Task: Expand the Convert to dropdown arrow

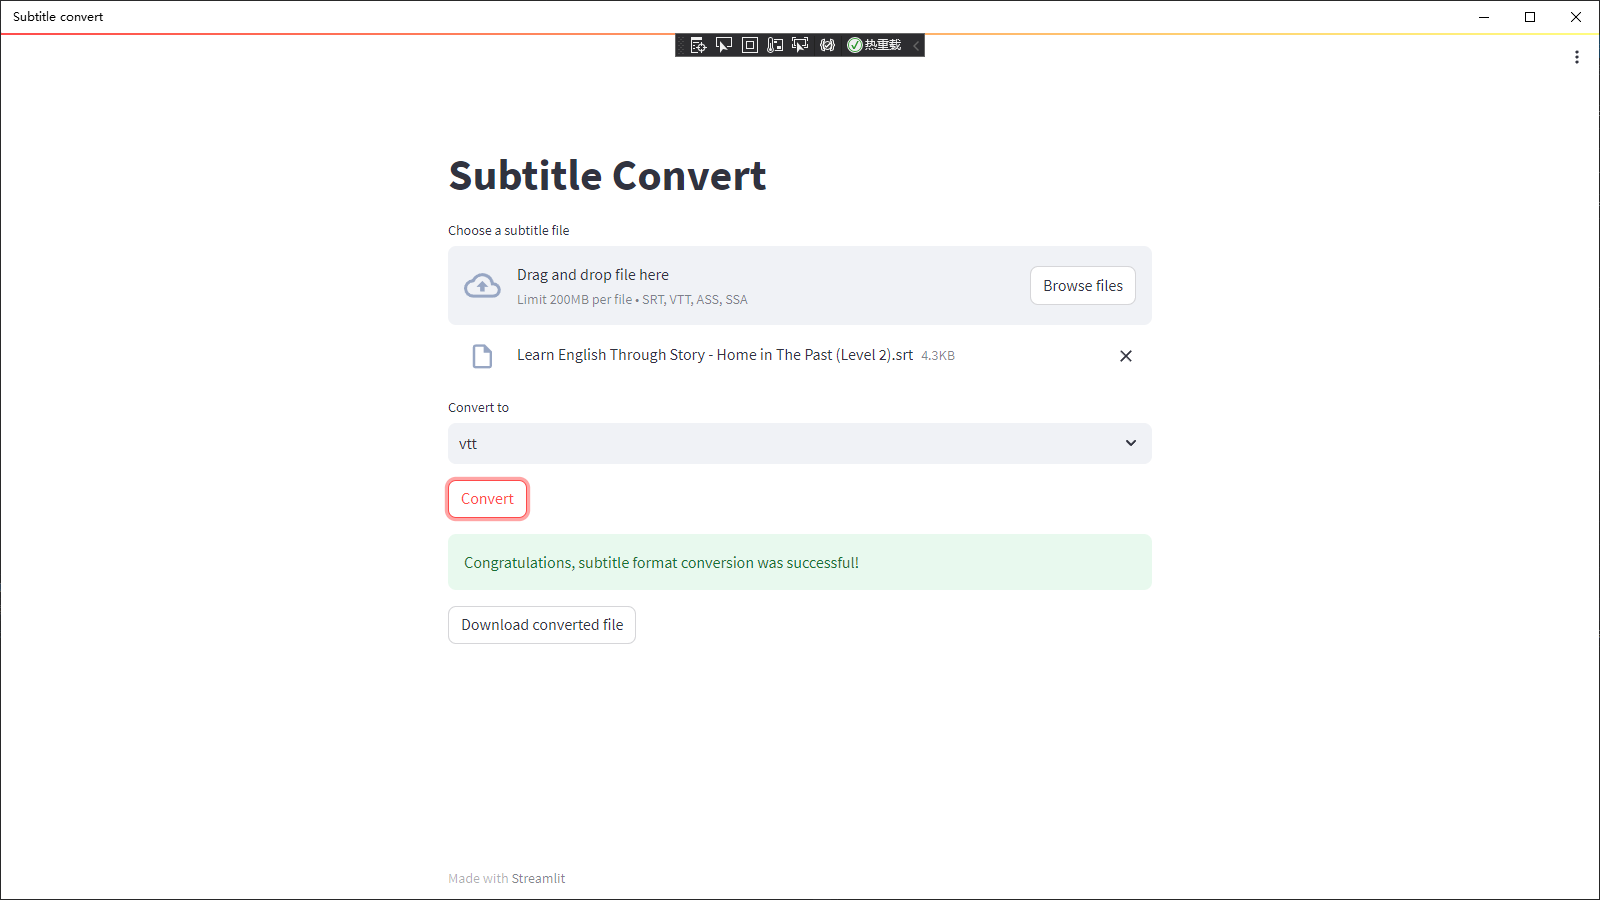Action: point(1131,443)
